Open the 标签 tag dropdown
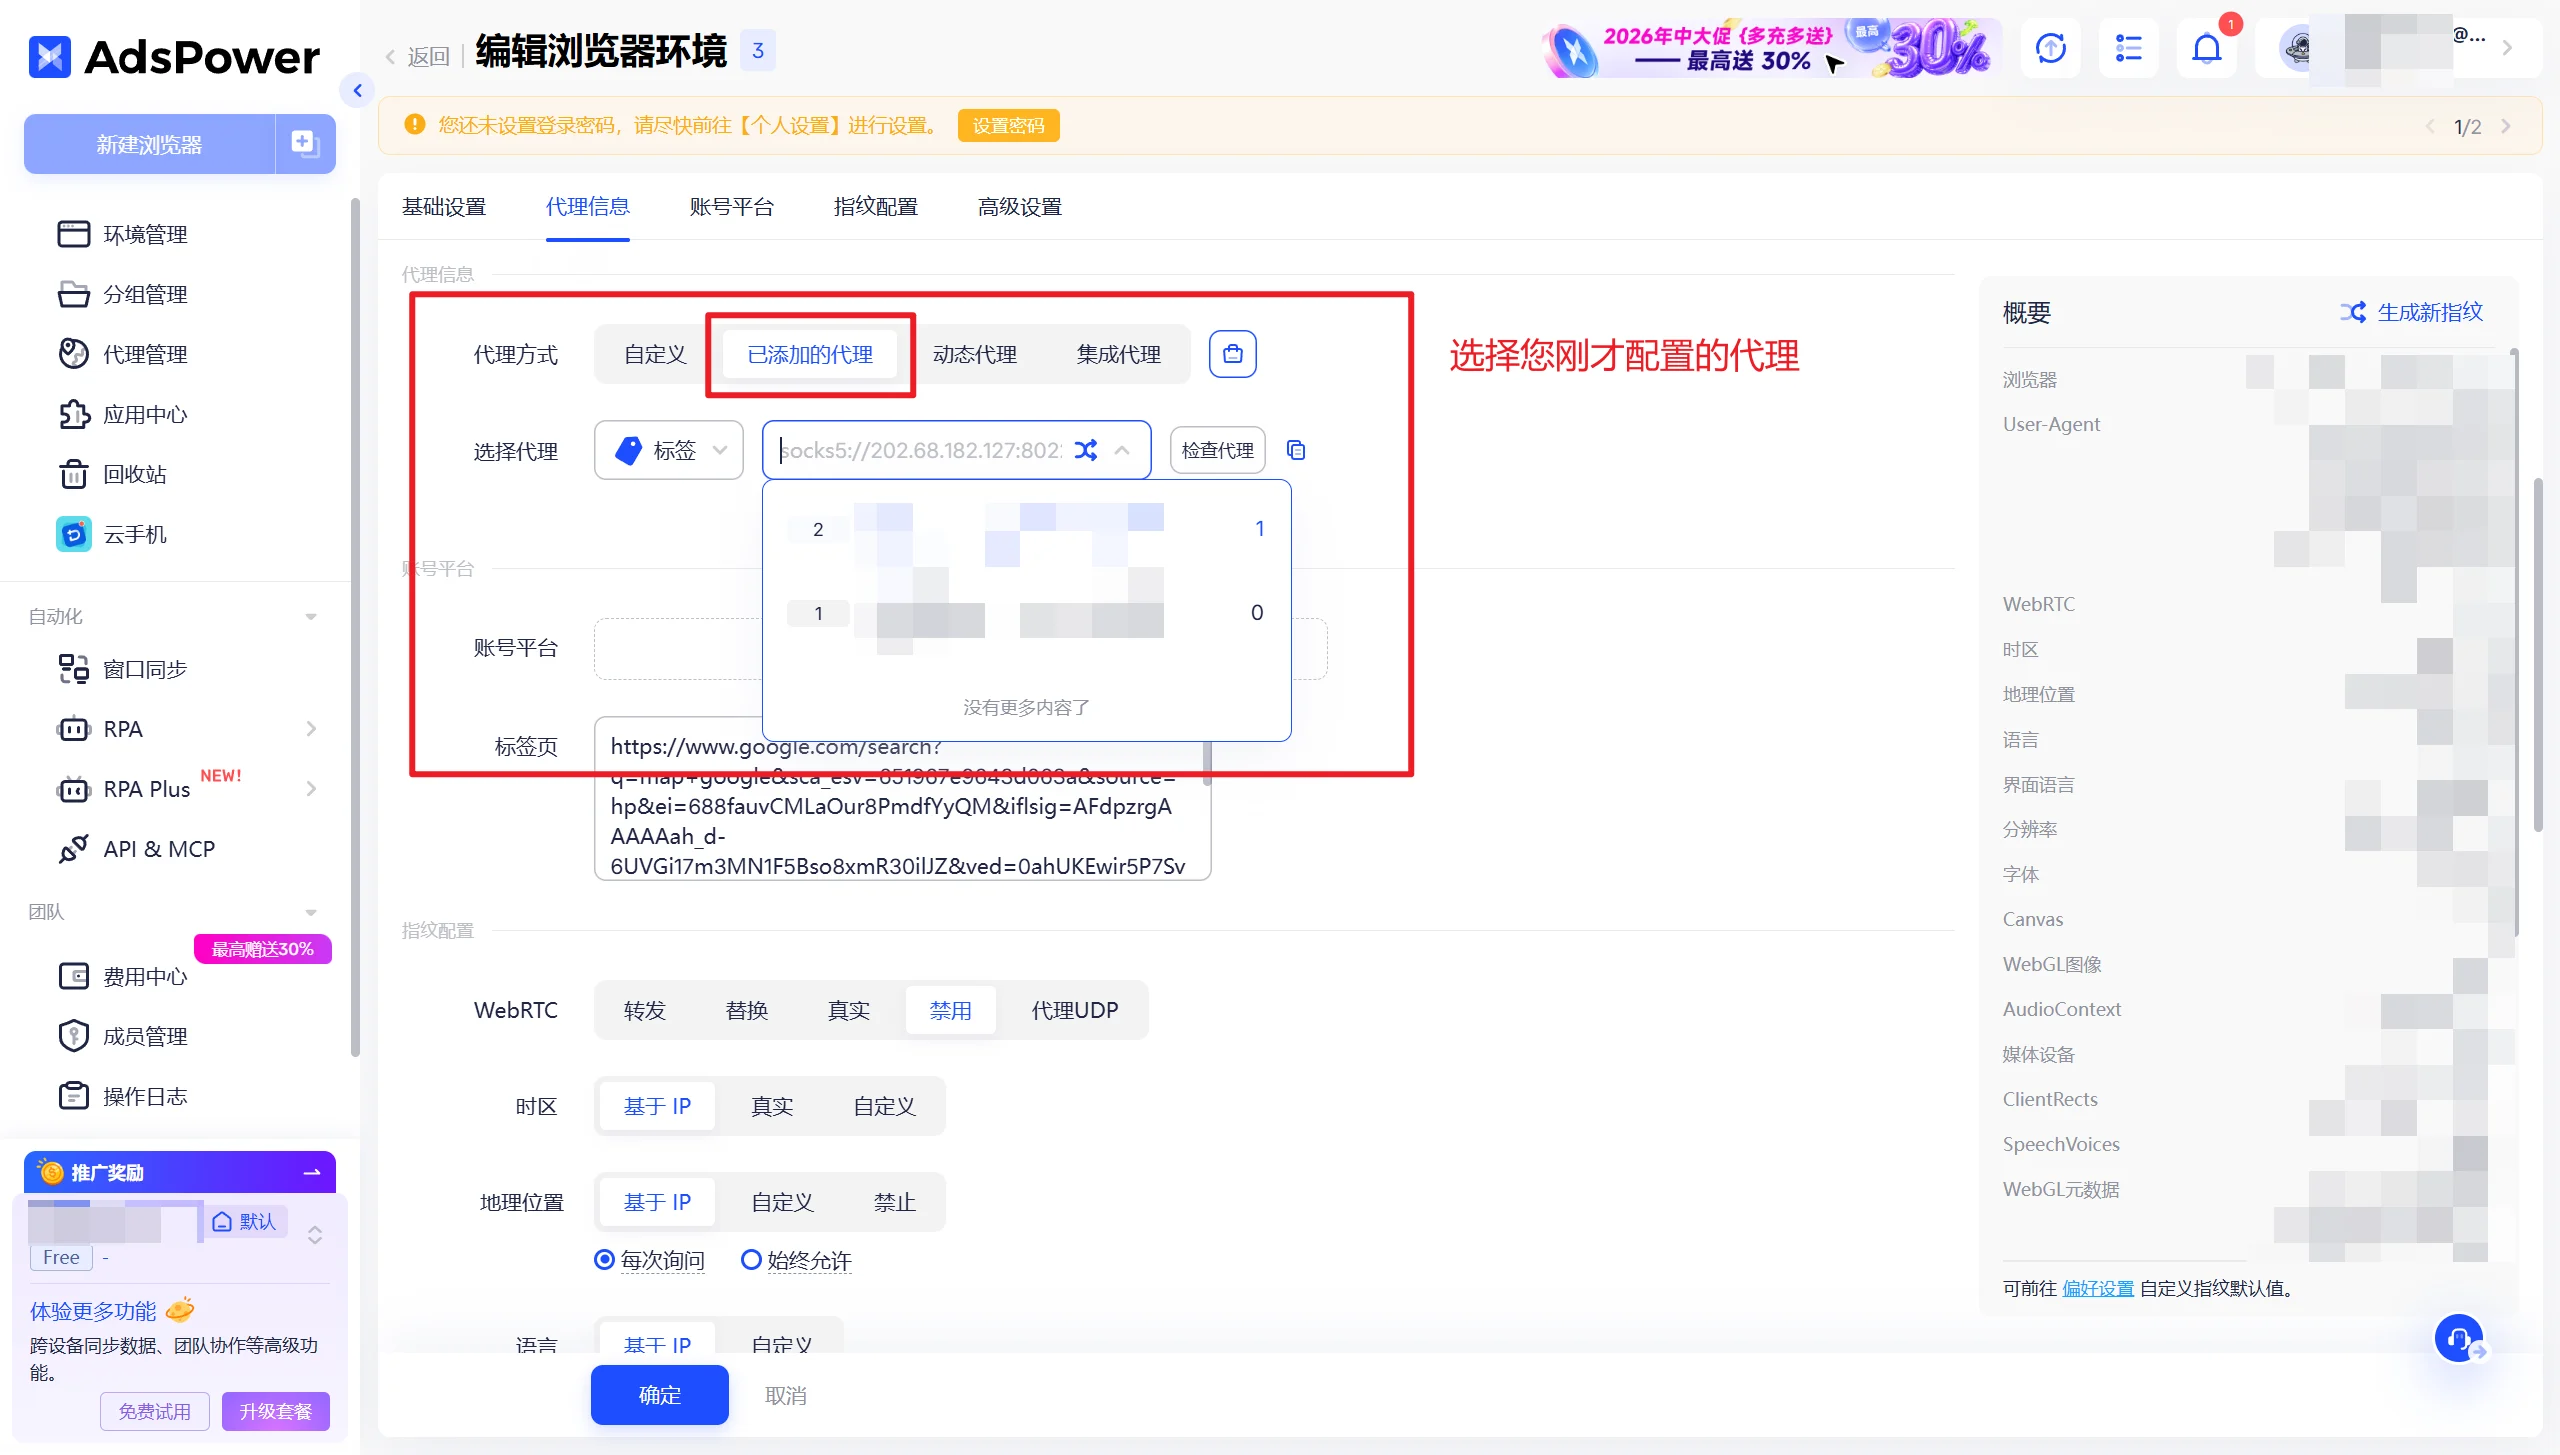The height and width of the screenshot is (1455, 2560). pos(669,450)
